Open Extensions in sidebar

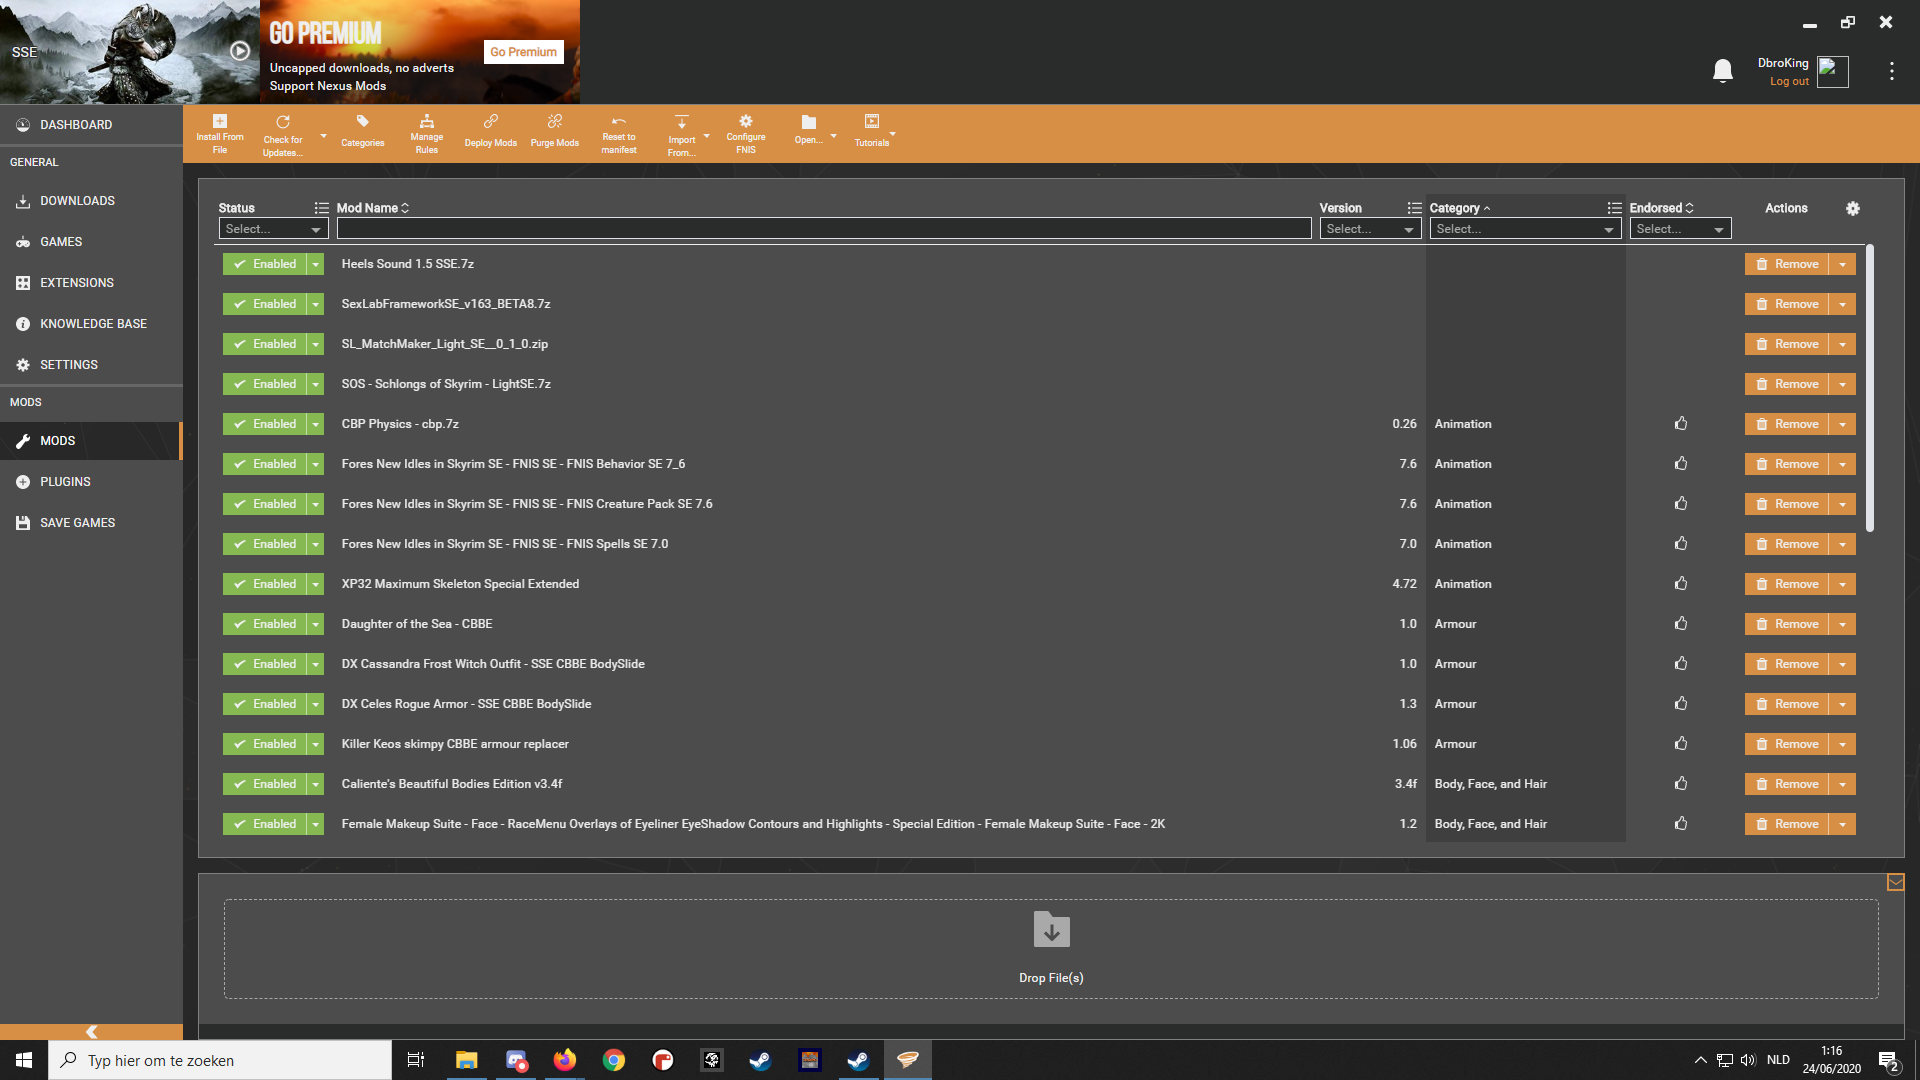pyautogui.click(x=91, y=283)
